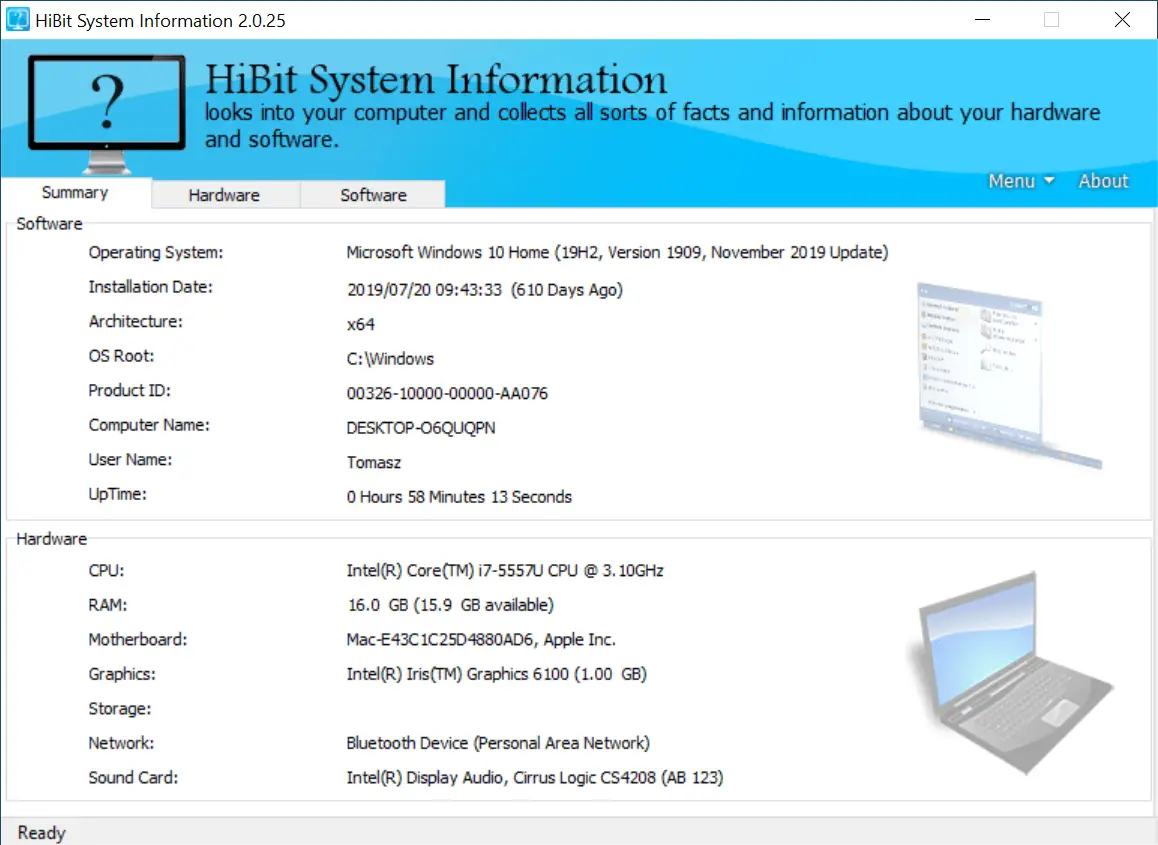This screenshot has width=1158, height=845.
Task: Select the Operating System value text
Action: [617, 253]
